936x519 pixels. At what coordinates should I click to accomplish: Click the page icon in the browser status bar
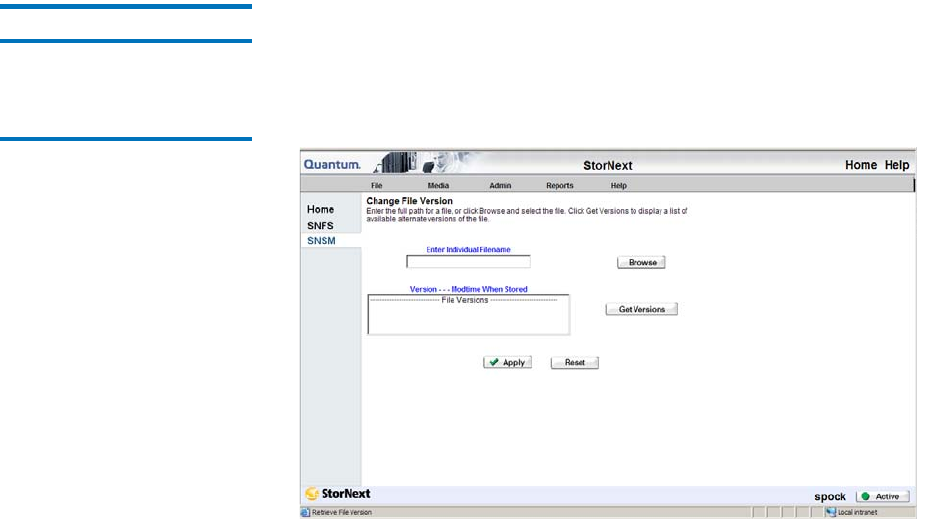[306, 512]
